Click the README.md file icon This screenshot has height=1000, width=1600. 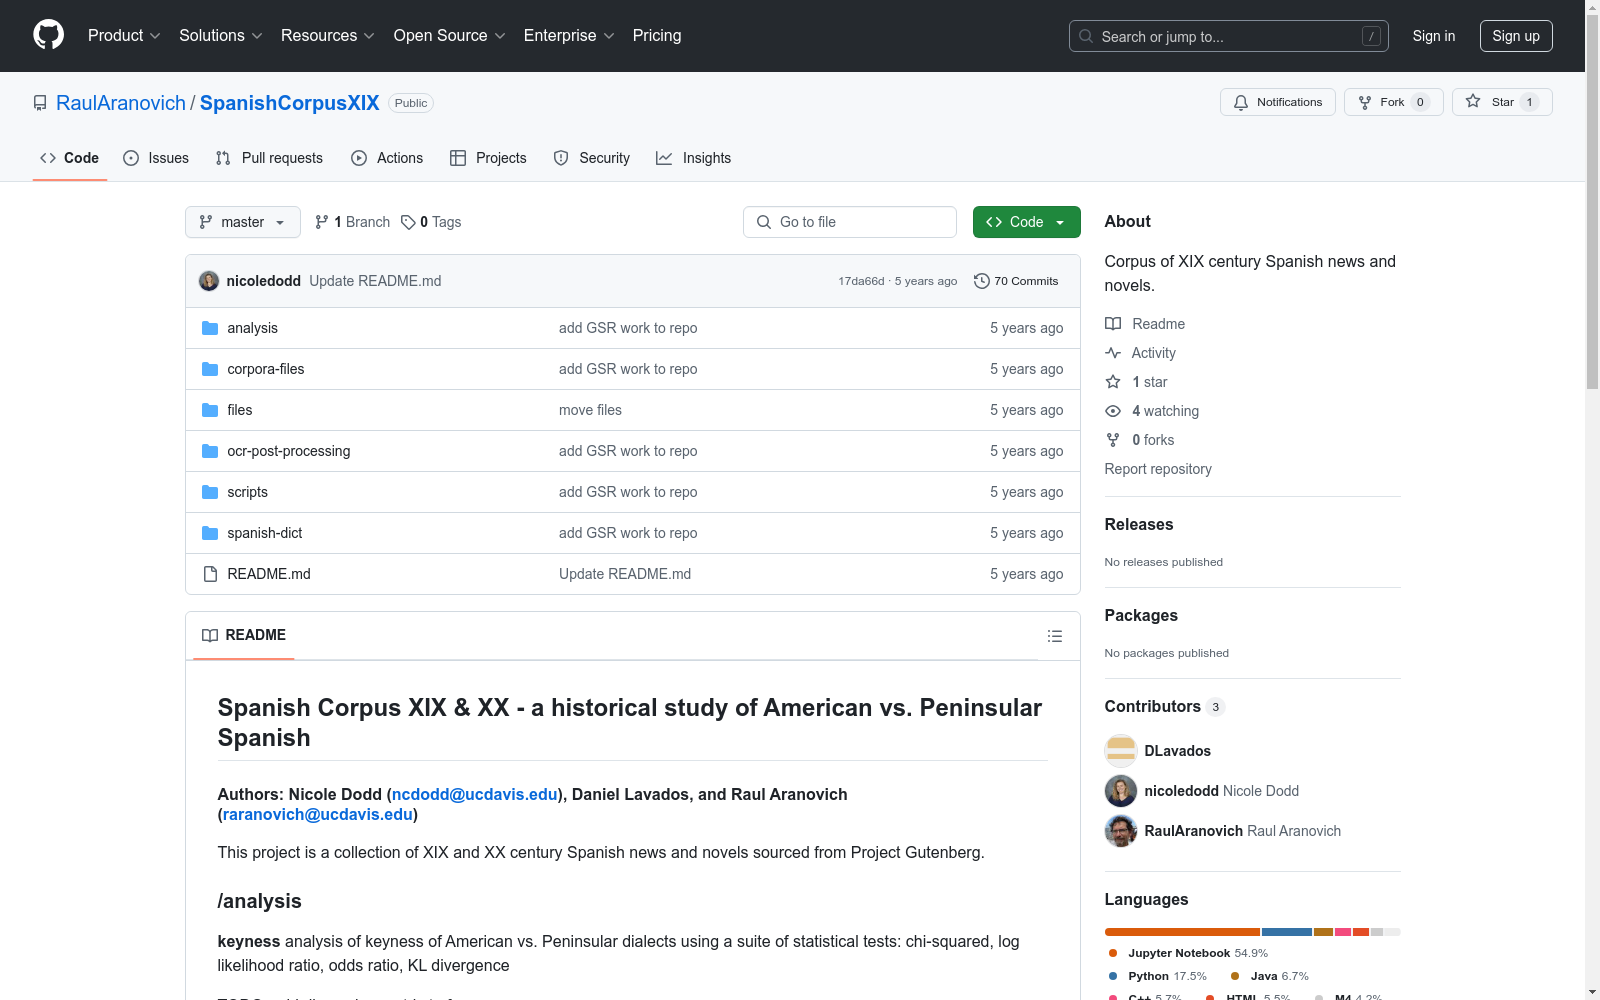point(210,574)
